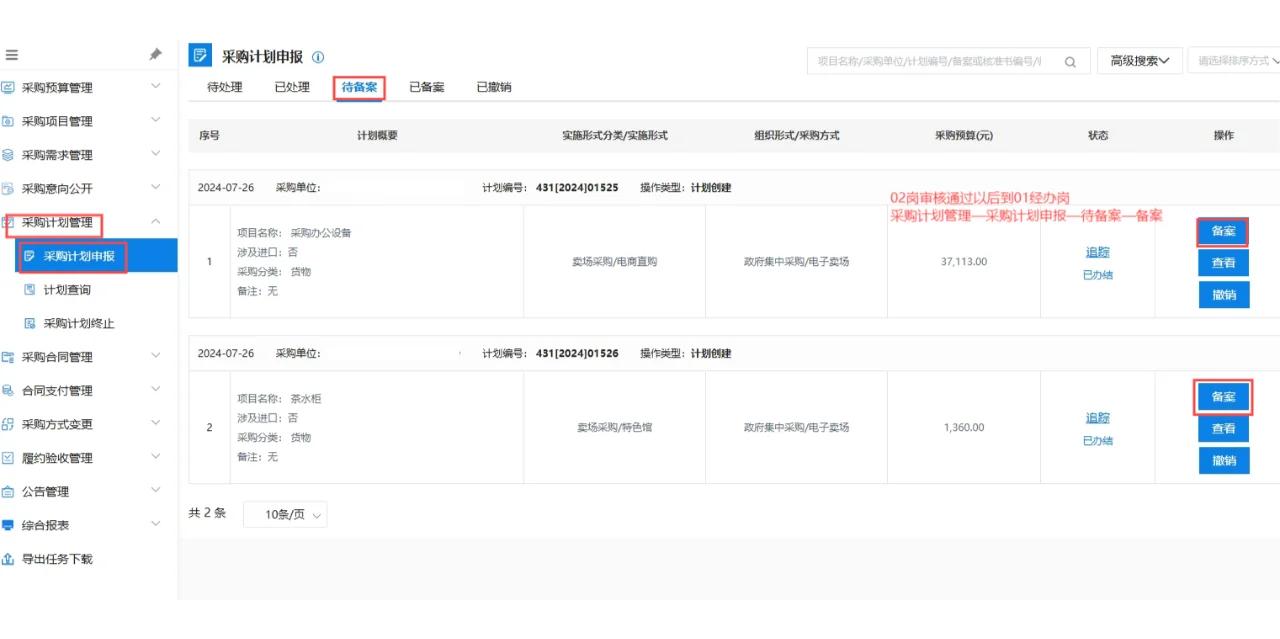Screen dimensions: 1280x639
Task: Click the search magnifier icon
Action: 1070,61
